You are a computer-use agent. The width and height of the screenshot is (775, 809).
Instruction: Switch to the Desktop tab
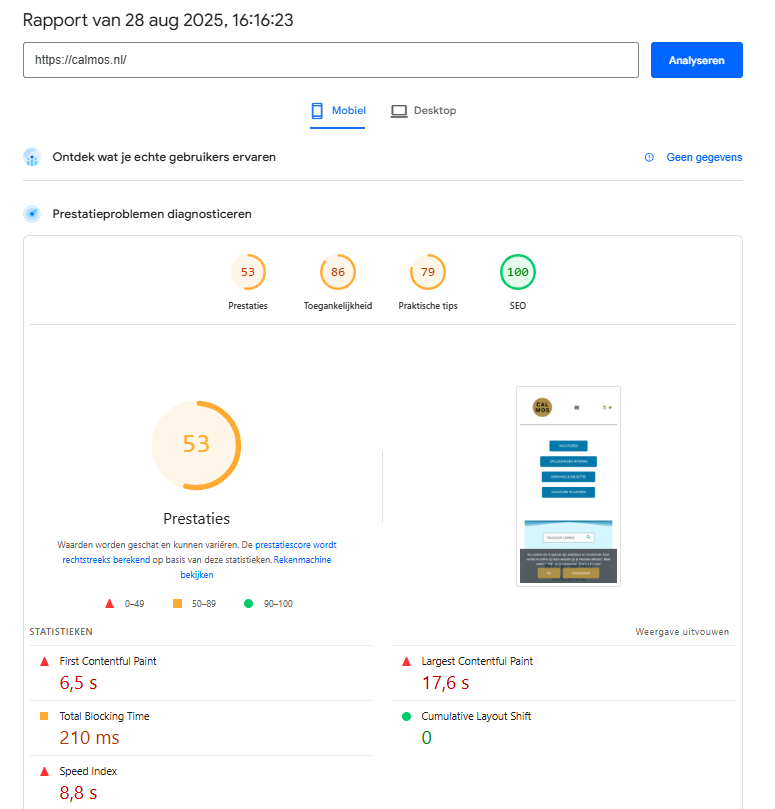424,111
